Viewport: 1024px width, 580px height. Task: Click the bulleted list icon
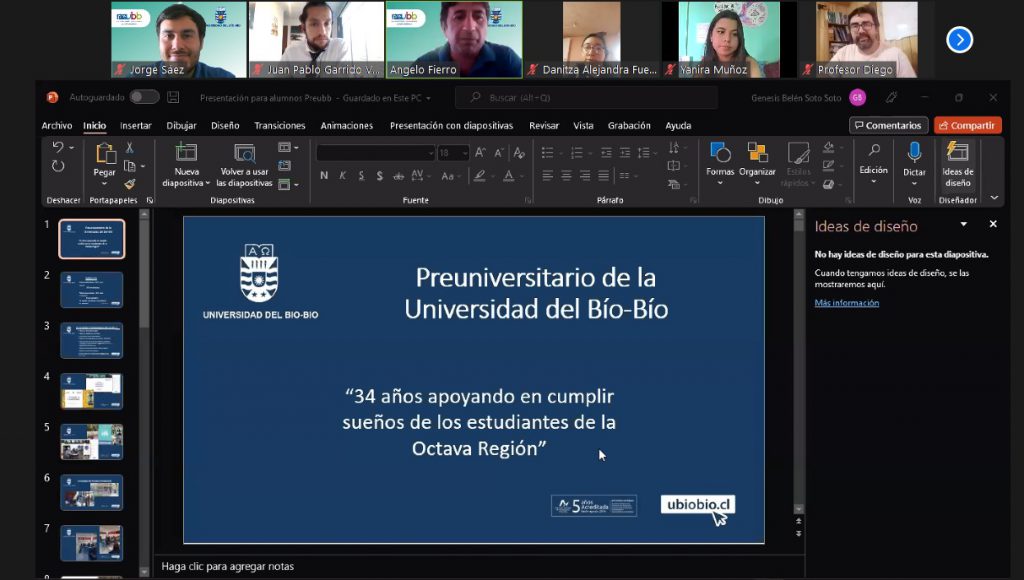[547, 153]
